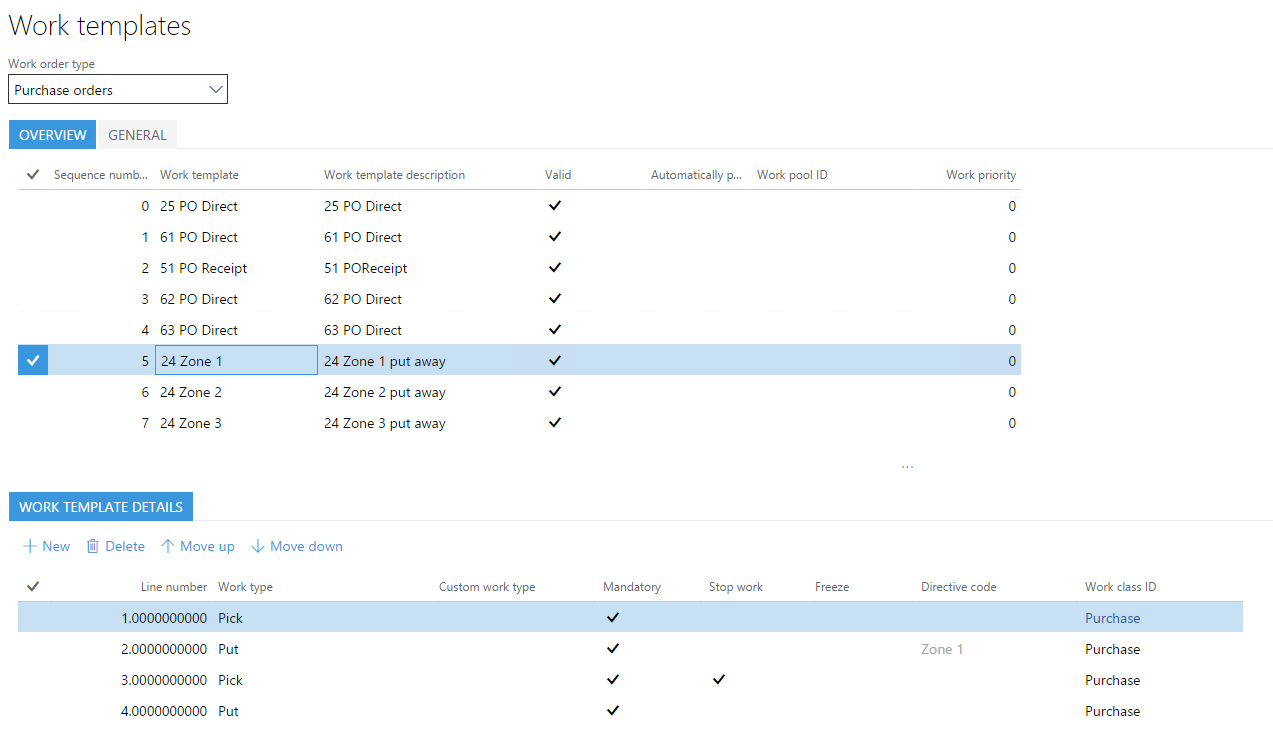Click the select-all checkmark in the Overview grid header

pos(33,175)
